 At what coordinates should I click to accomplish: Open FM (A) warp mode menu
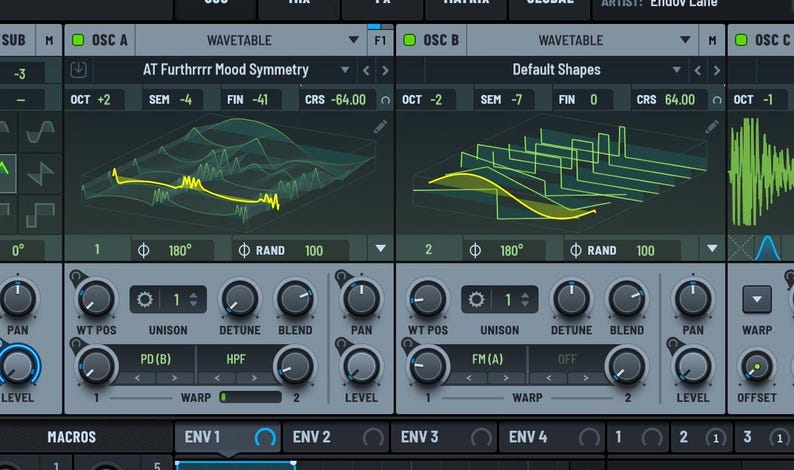[x=487, y=359]
